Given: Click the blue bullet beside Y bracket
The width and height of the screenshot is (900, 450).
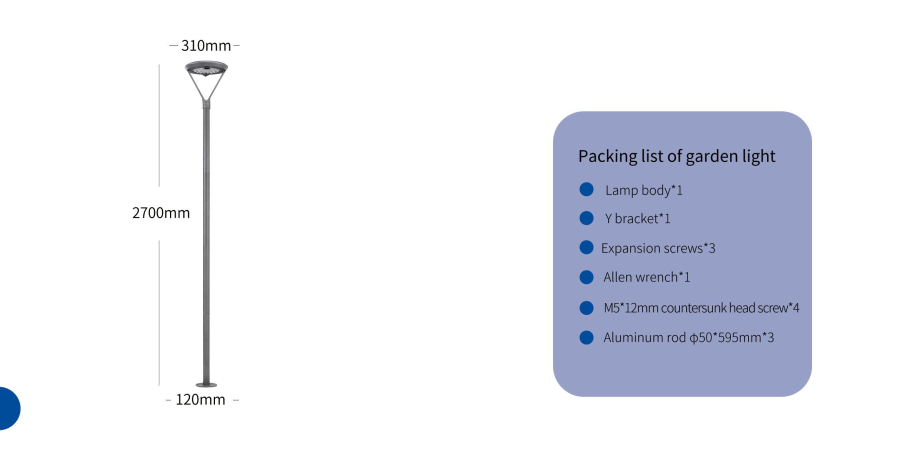Looking at the screenshot, I should 586,218.
